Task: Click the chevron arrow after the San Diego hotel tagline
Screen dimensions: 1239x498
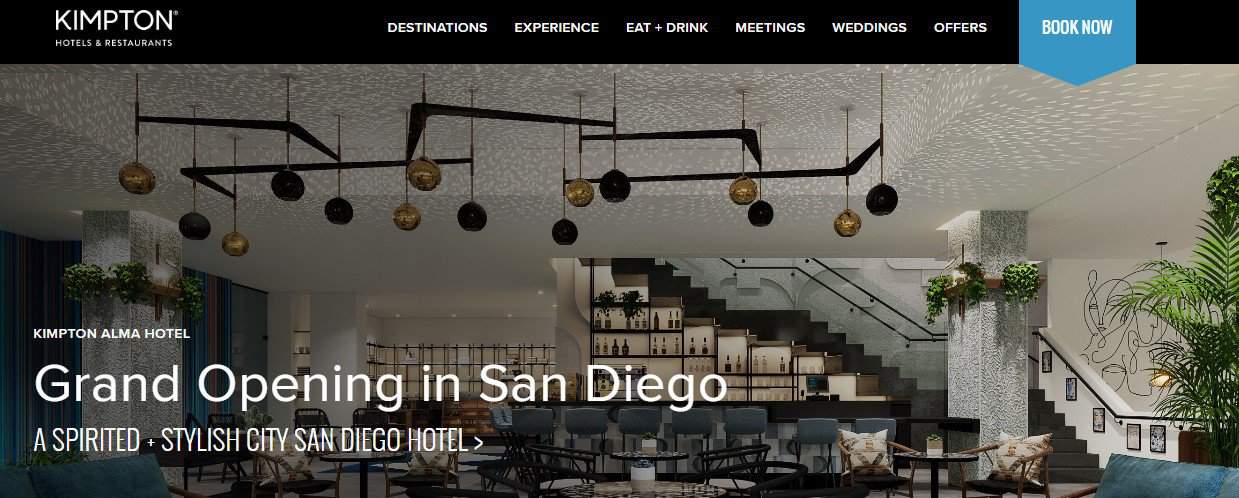Action: (478, 440)
